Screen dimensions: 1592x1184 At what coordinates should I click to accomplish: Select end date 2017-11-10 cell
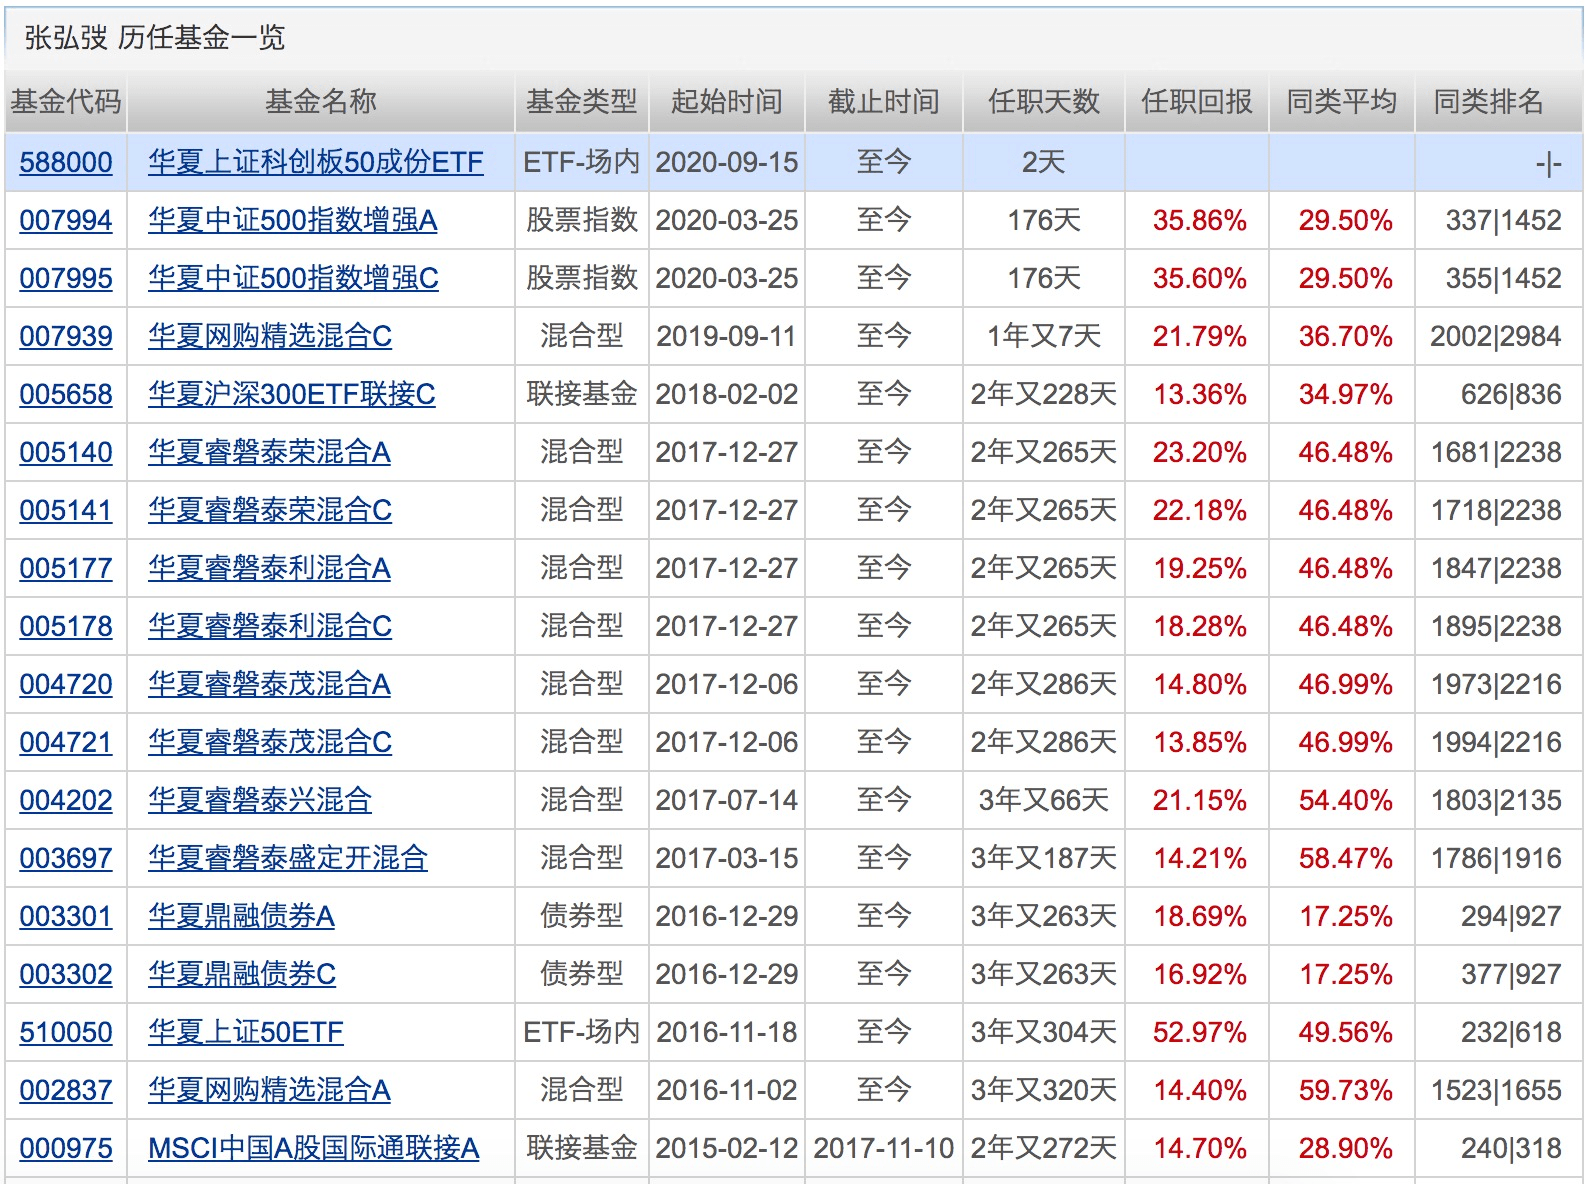pos(884,1148)
